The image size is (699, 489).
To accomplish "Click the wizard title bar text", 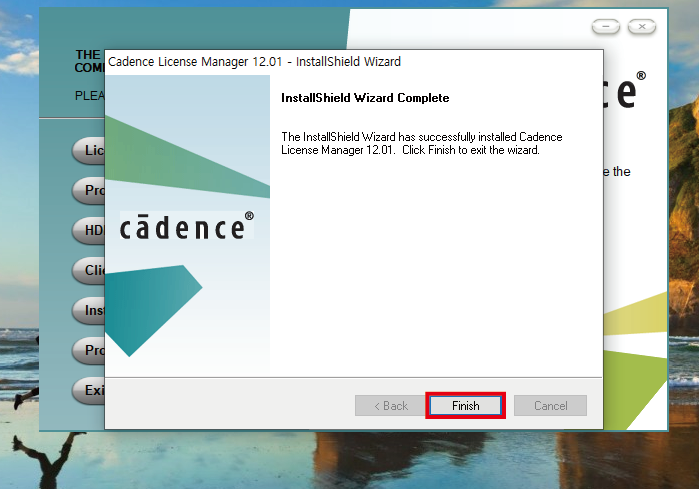I will pyautogui.click(x=254, y=62).
